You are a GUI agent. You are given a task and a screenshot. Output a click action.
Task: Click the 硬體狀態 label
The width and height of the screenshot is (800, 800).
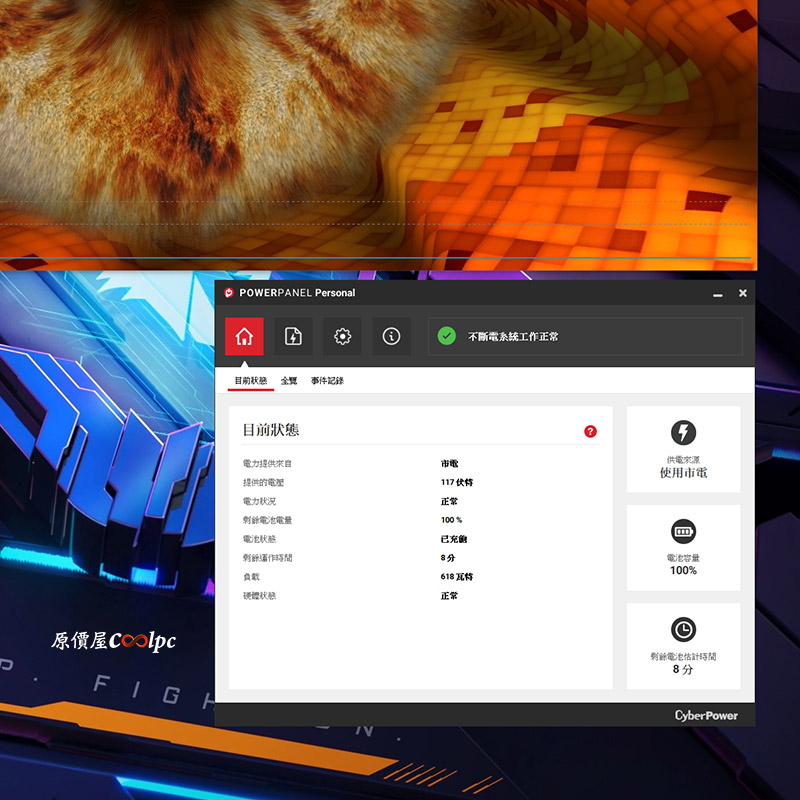tap(259, 595)
